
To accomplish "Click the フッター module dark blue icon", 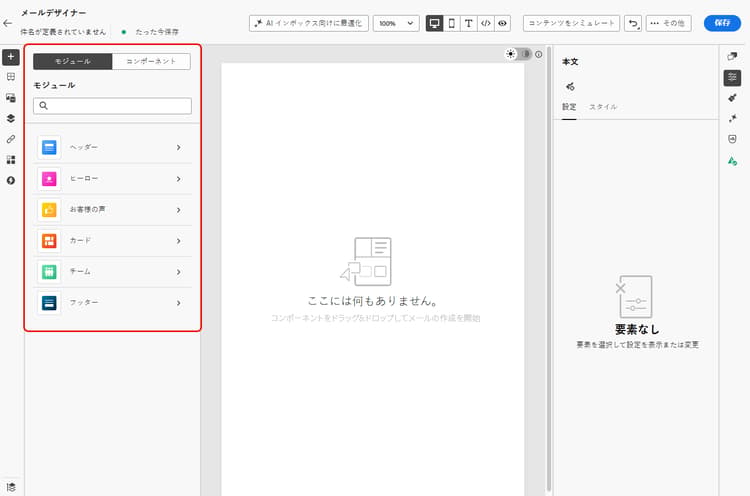I will [x=49, y=303].
